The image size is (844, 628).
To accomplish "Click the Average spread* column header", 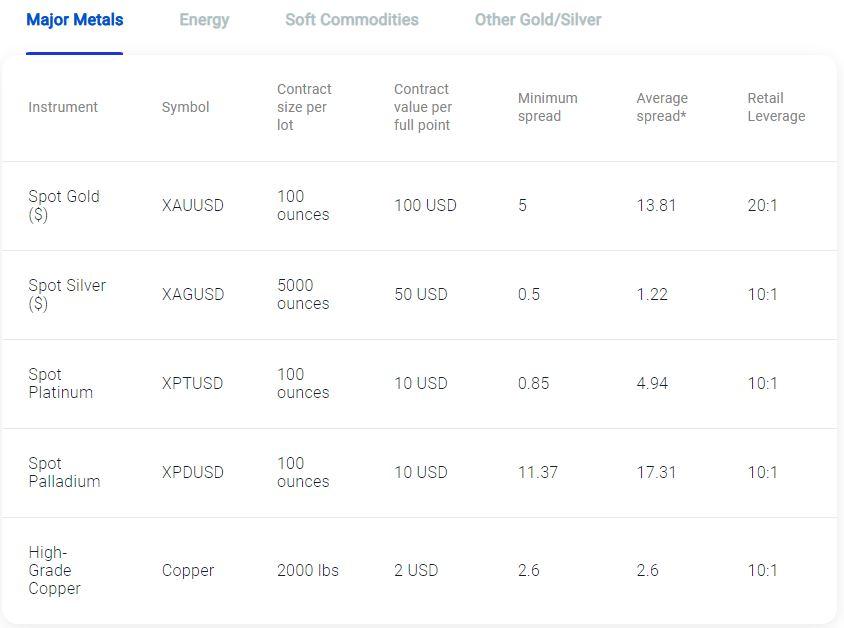I will [x=662, y=107].
